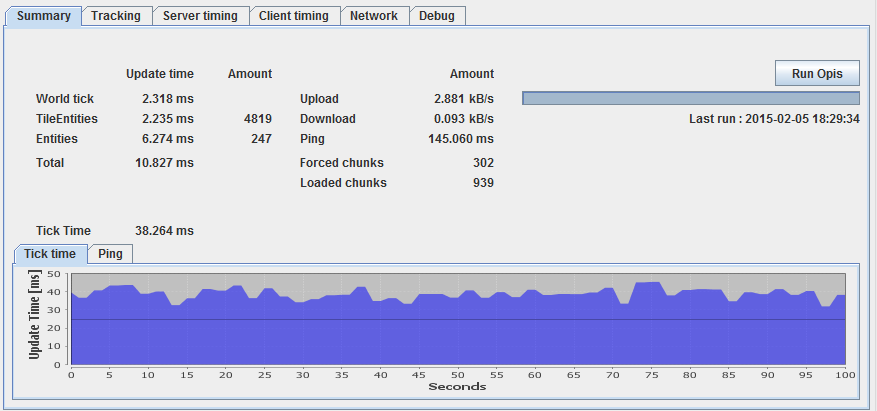Click the Seconds axis label below chart

click(x=457, y=387)
